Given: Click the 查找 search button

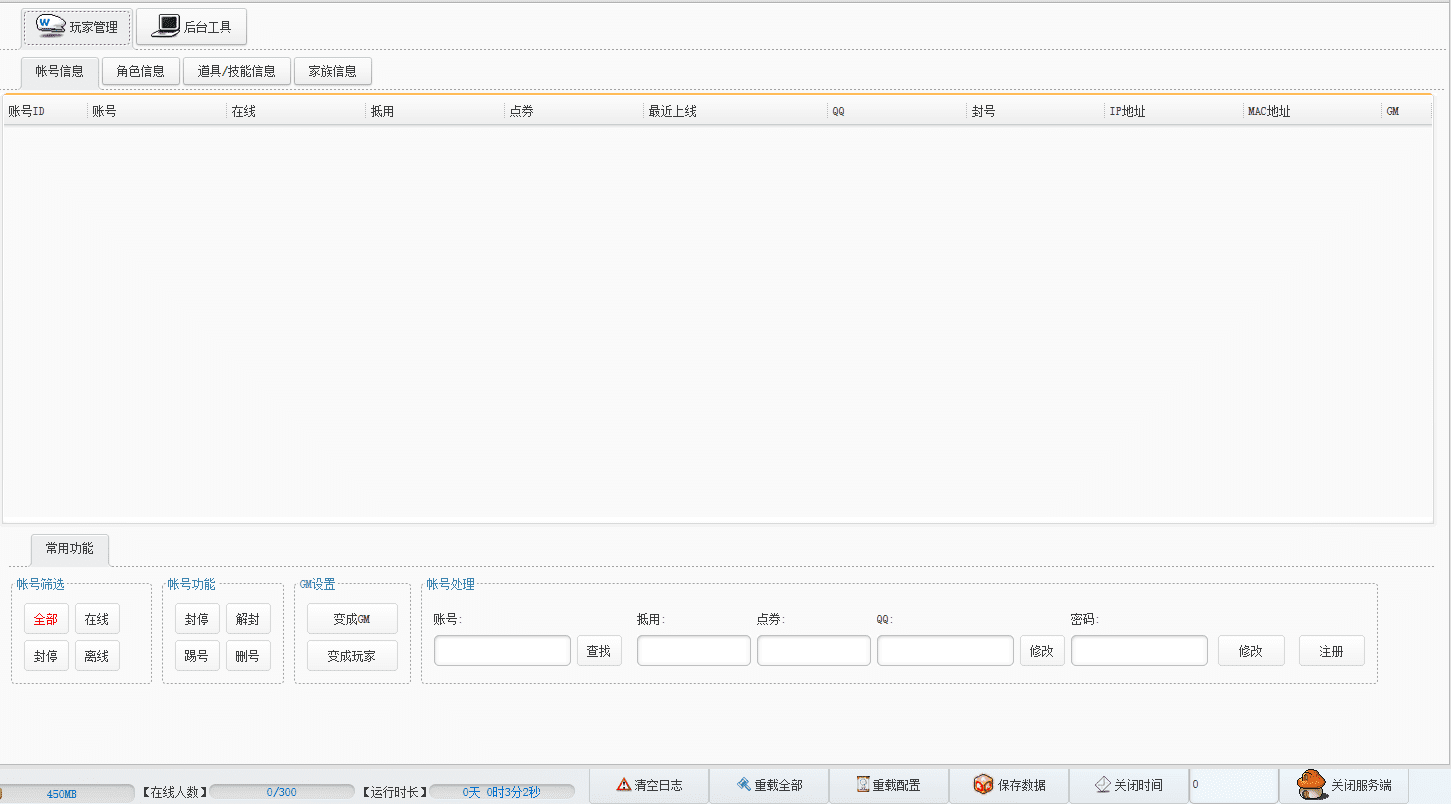Looking at the screenshot, I should tap(598, 651).
